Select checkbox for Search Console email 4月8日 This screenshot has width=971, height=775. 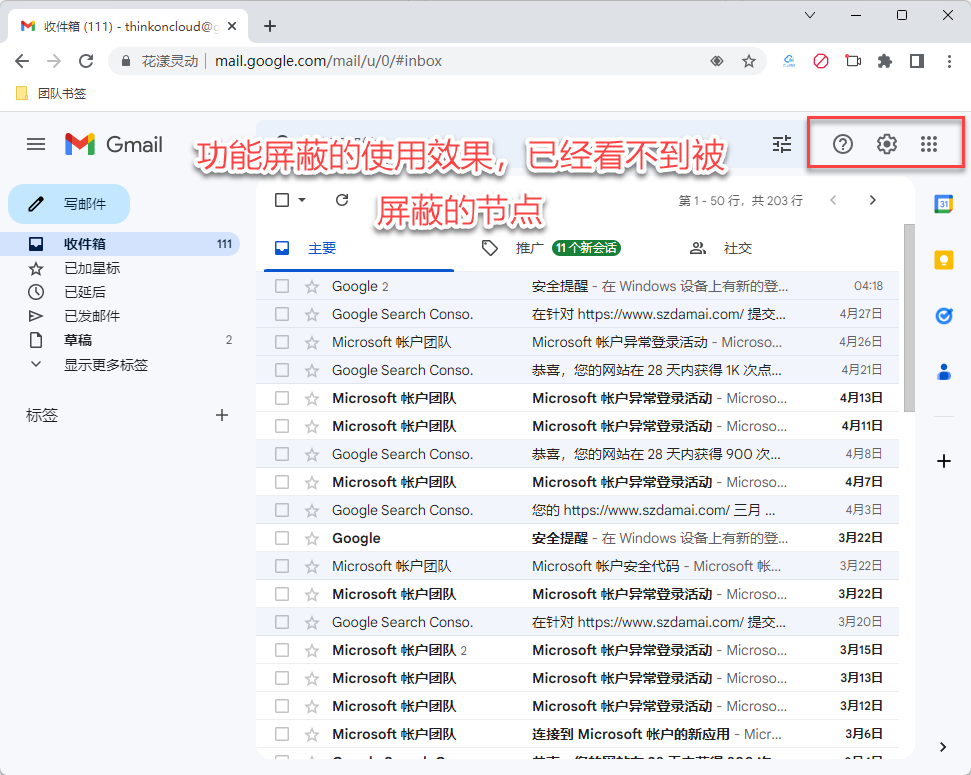point(282,454)
